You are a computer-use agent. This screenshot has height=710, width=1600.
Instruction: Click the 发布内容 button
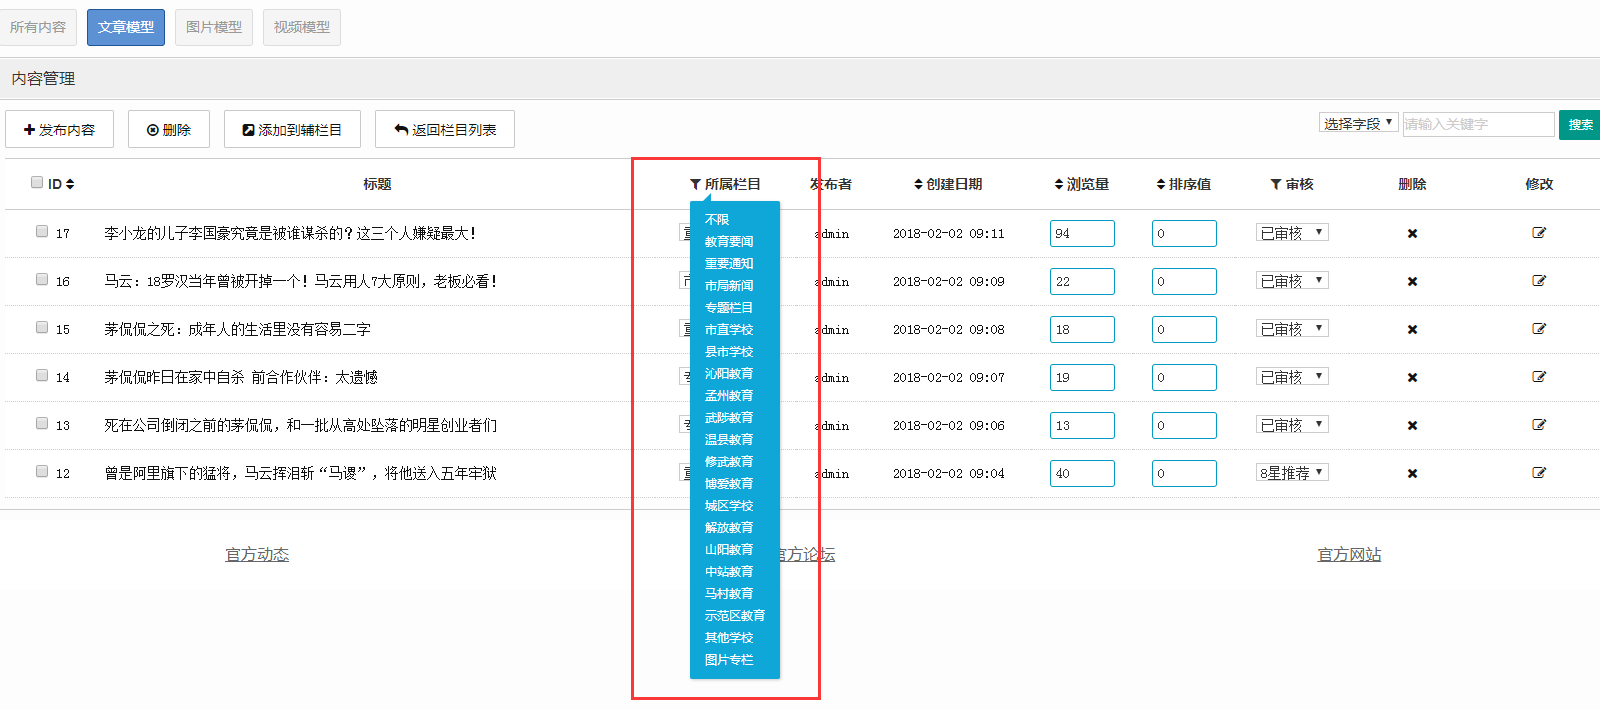[59, 129]
